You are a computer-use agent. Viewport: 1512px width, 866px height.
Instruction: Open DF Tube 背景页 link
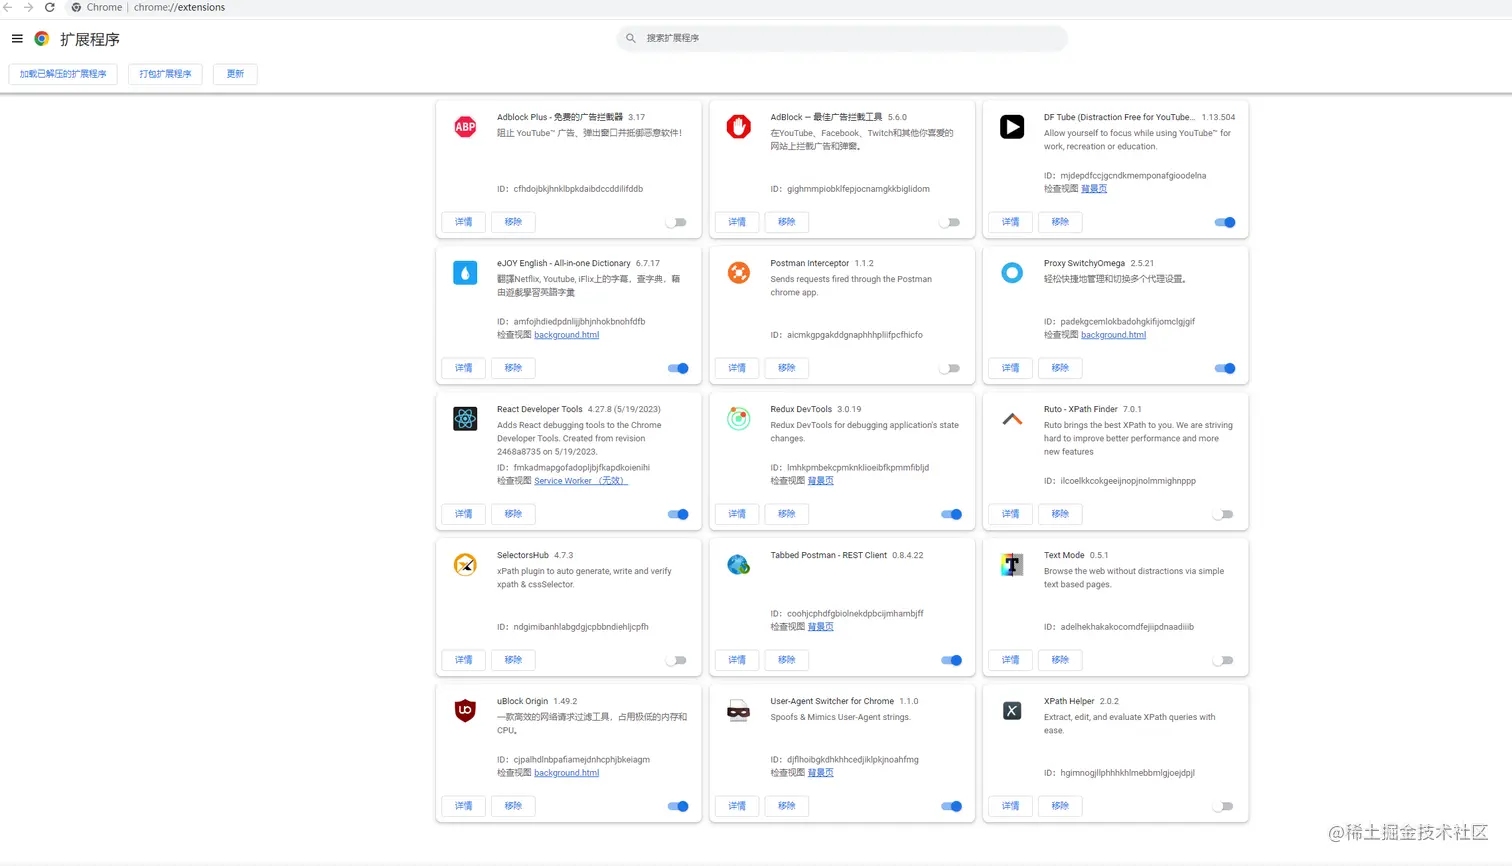coord(1094,189)
